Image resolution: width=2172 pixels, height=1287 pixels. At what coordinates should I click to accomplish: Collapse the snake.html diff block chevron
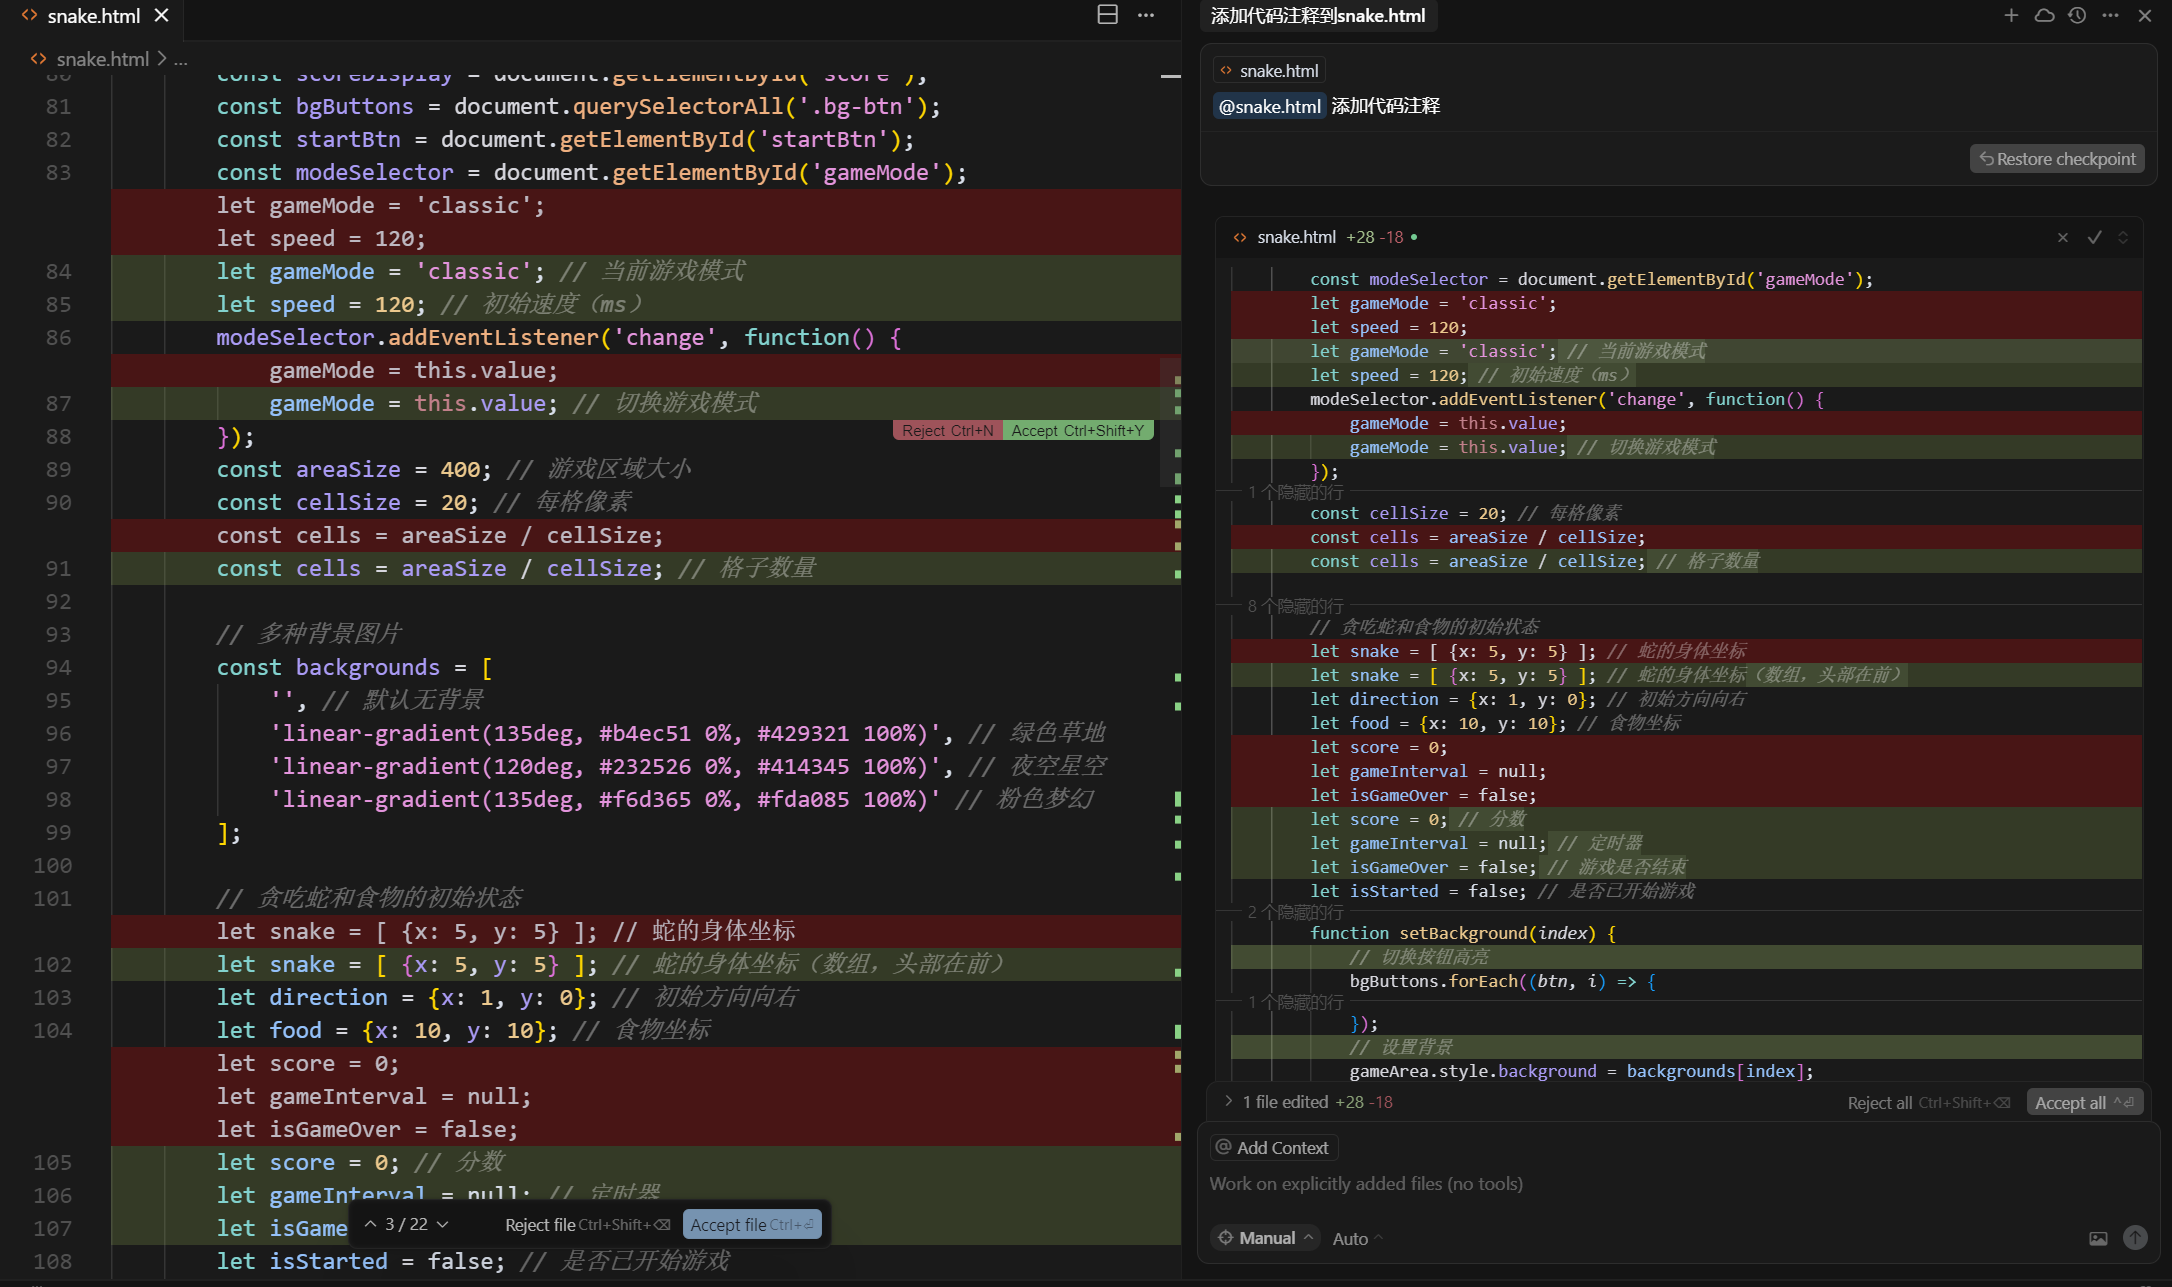pyautogui.click(x=2123, y=237)
